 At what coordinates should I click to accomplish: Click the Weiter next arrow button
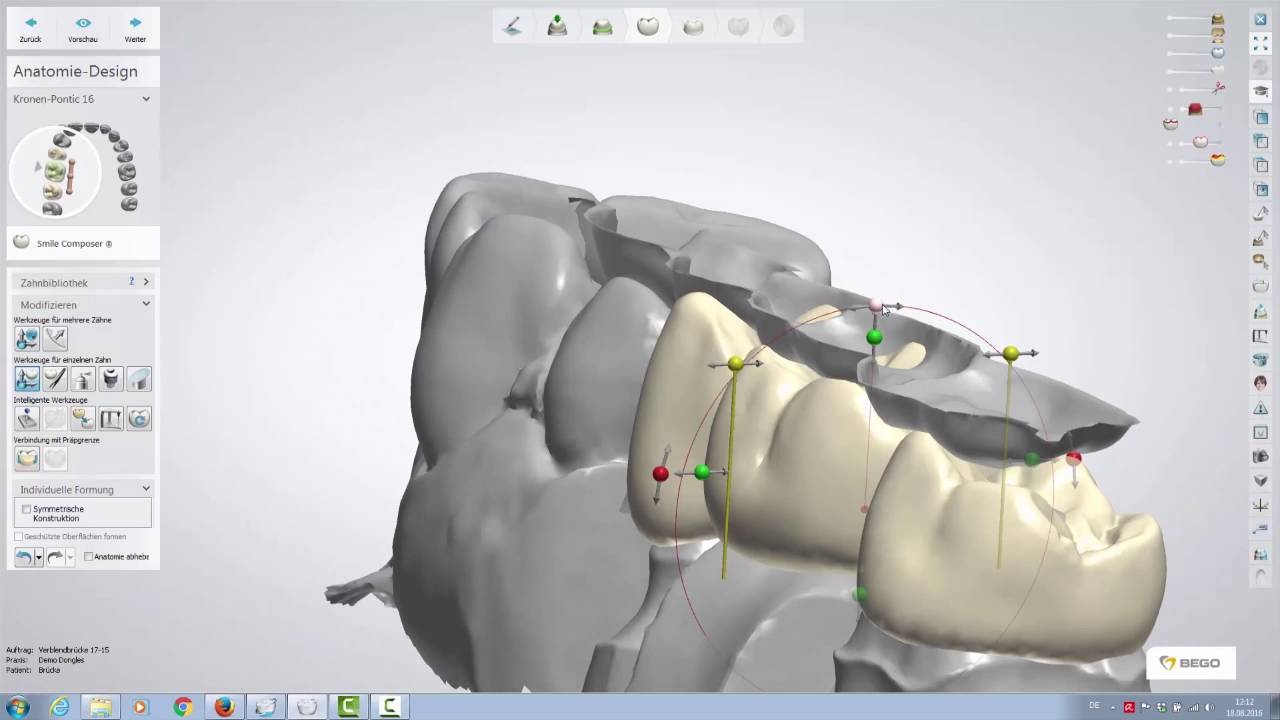pos(135,28)
